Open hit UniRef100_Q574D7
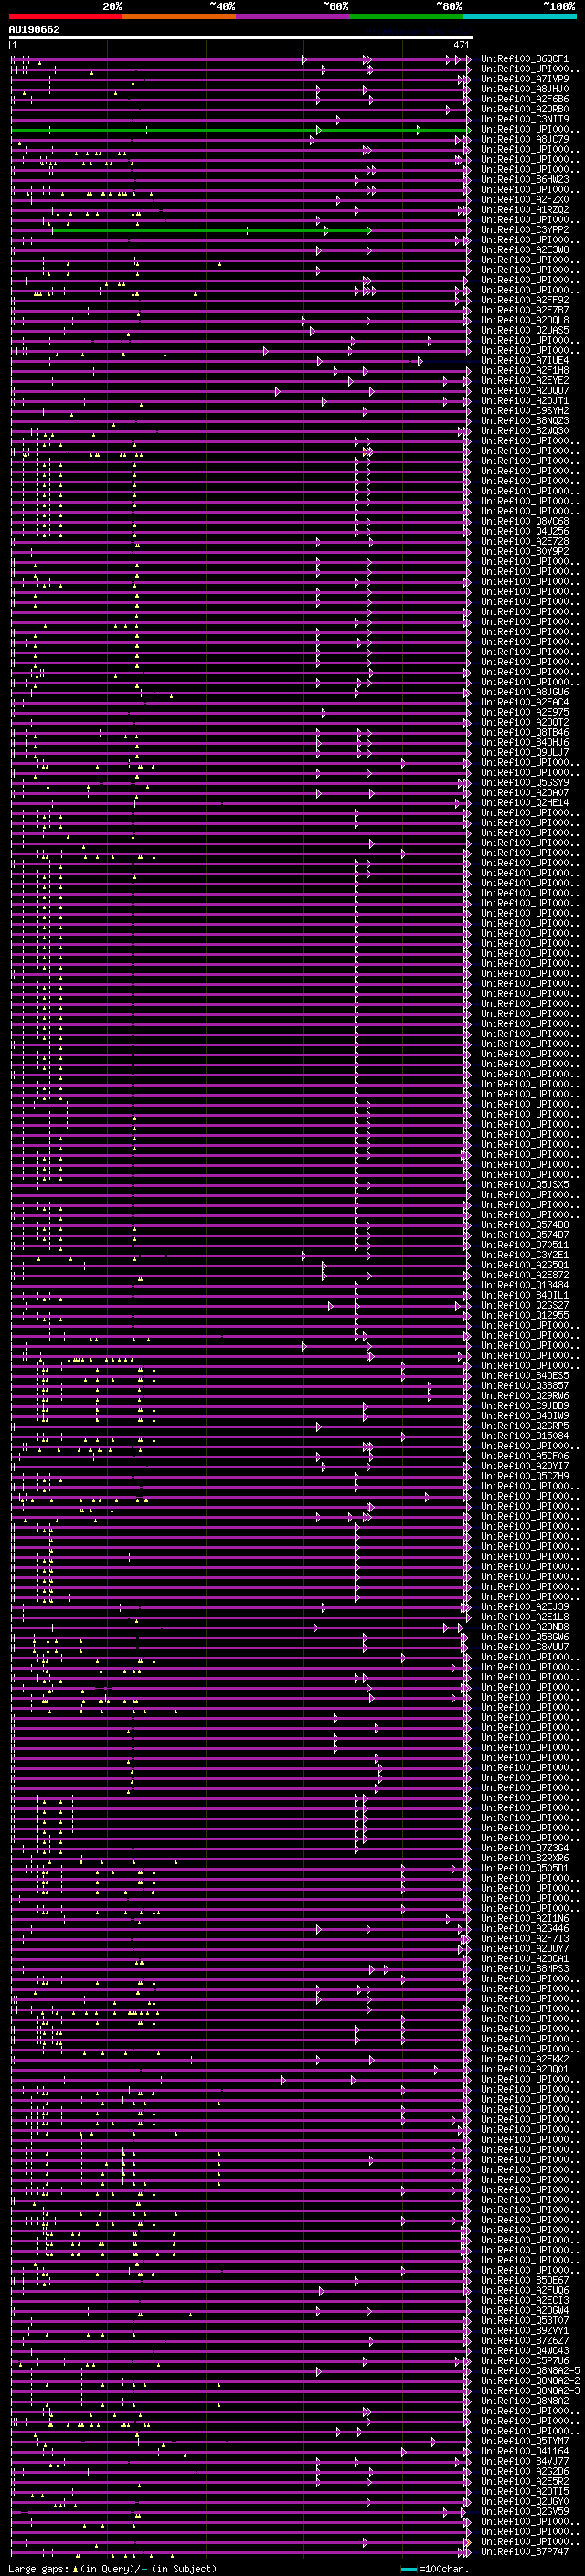This screenshot has height=2576, width=585. [525, 1234]
